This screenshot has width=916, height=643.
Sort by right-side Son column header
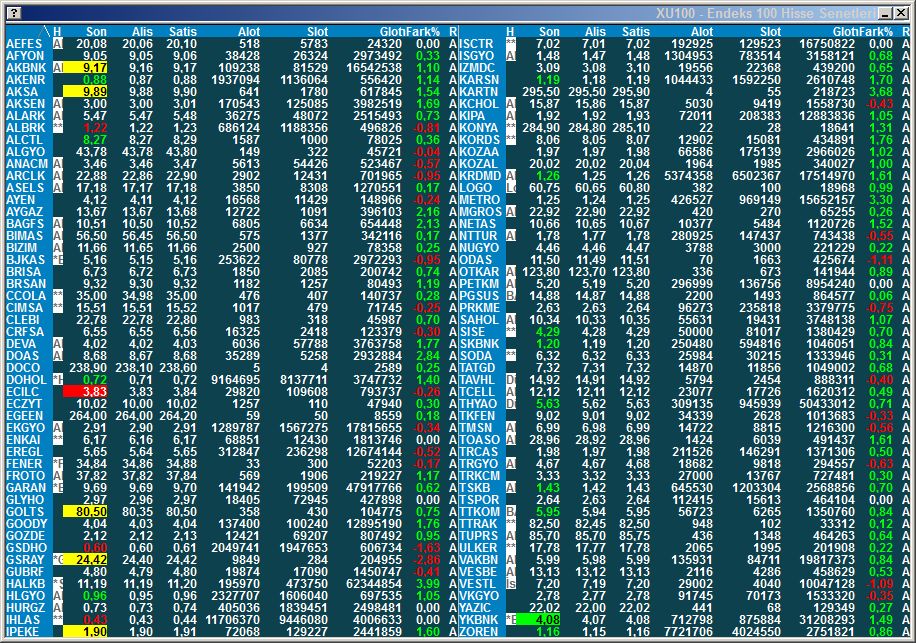(x=549, y=32)
